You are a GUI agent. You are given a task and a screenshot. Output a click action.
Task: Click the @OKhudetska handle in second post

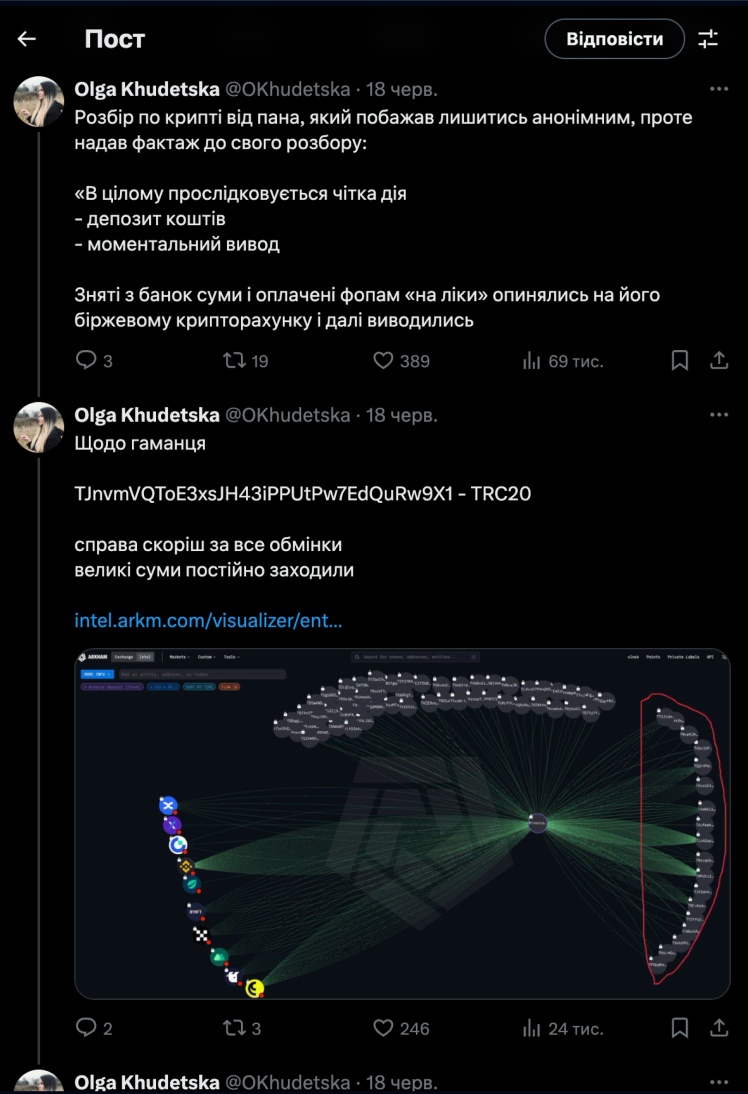coord(288,415)
